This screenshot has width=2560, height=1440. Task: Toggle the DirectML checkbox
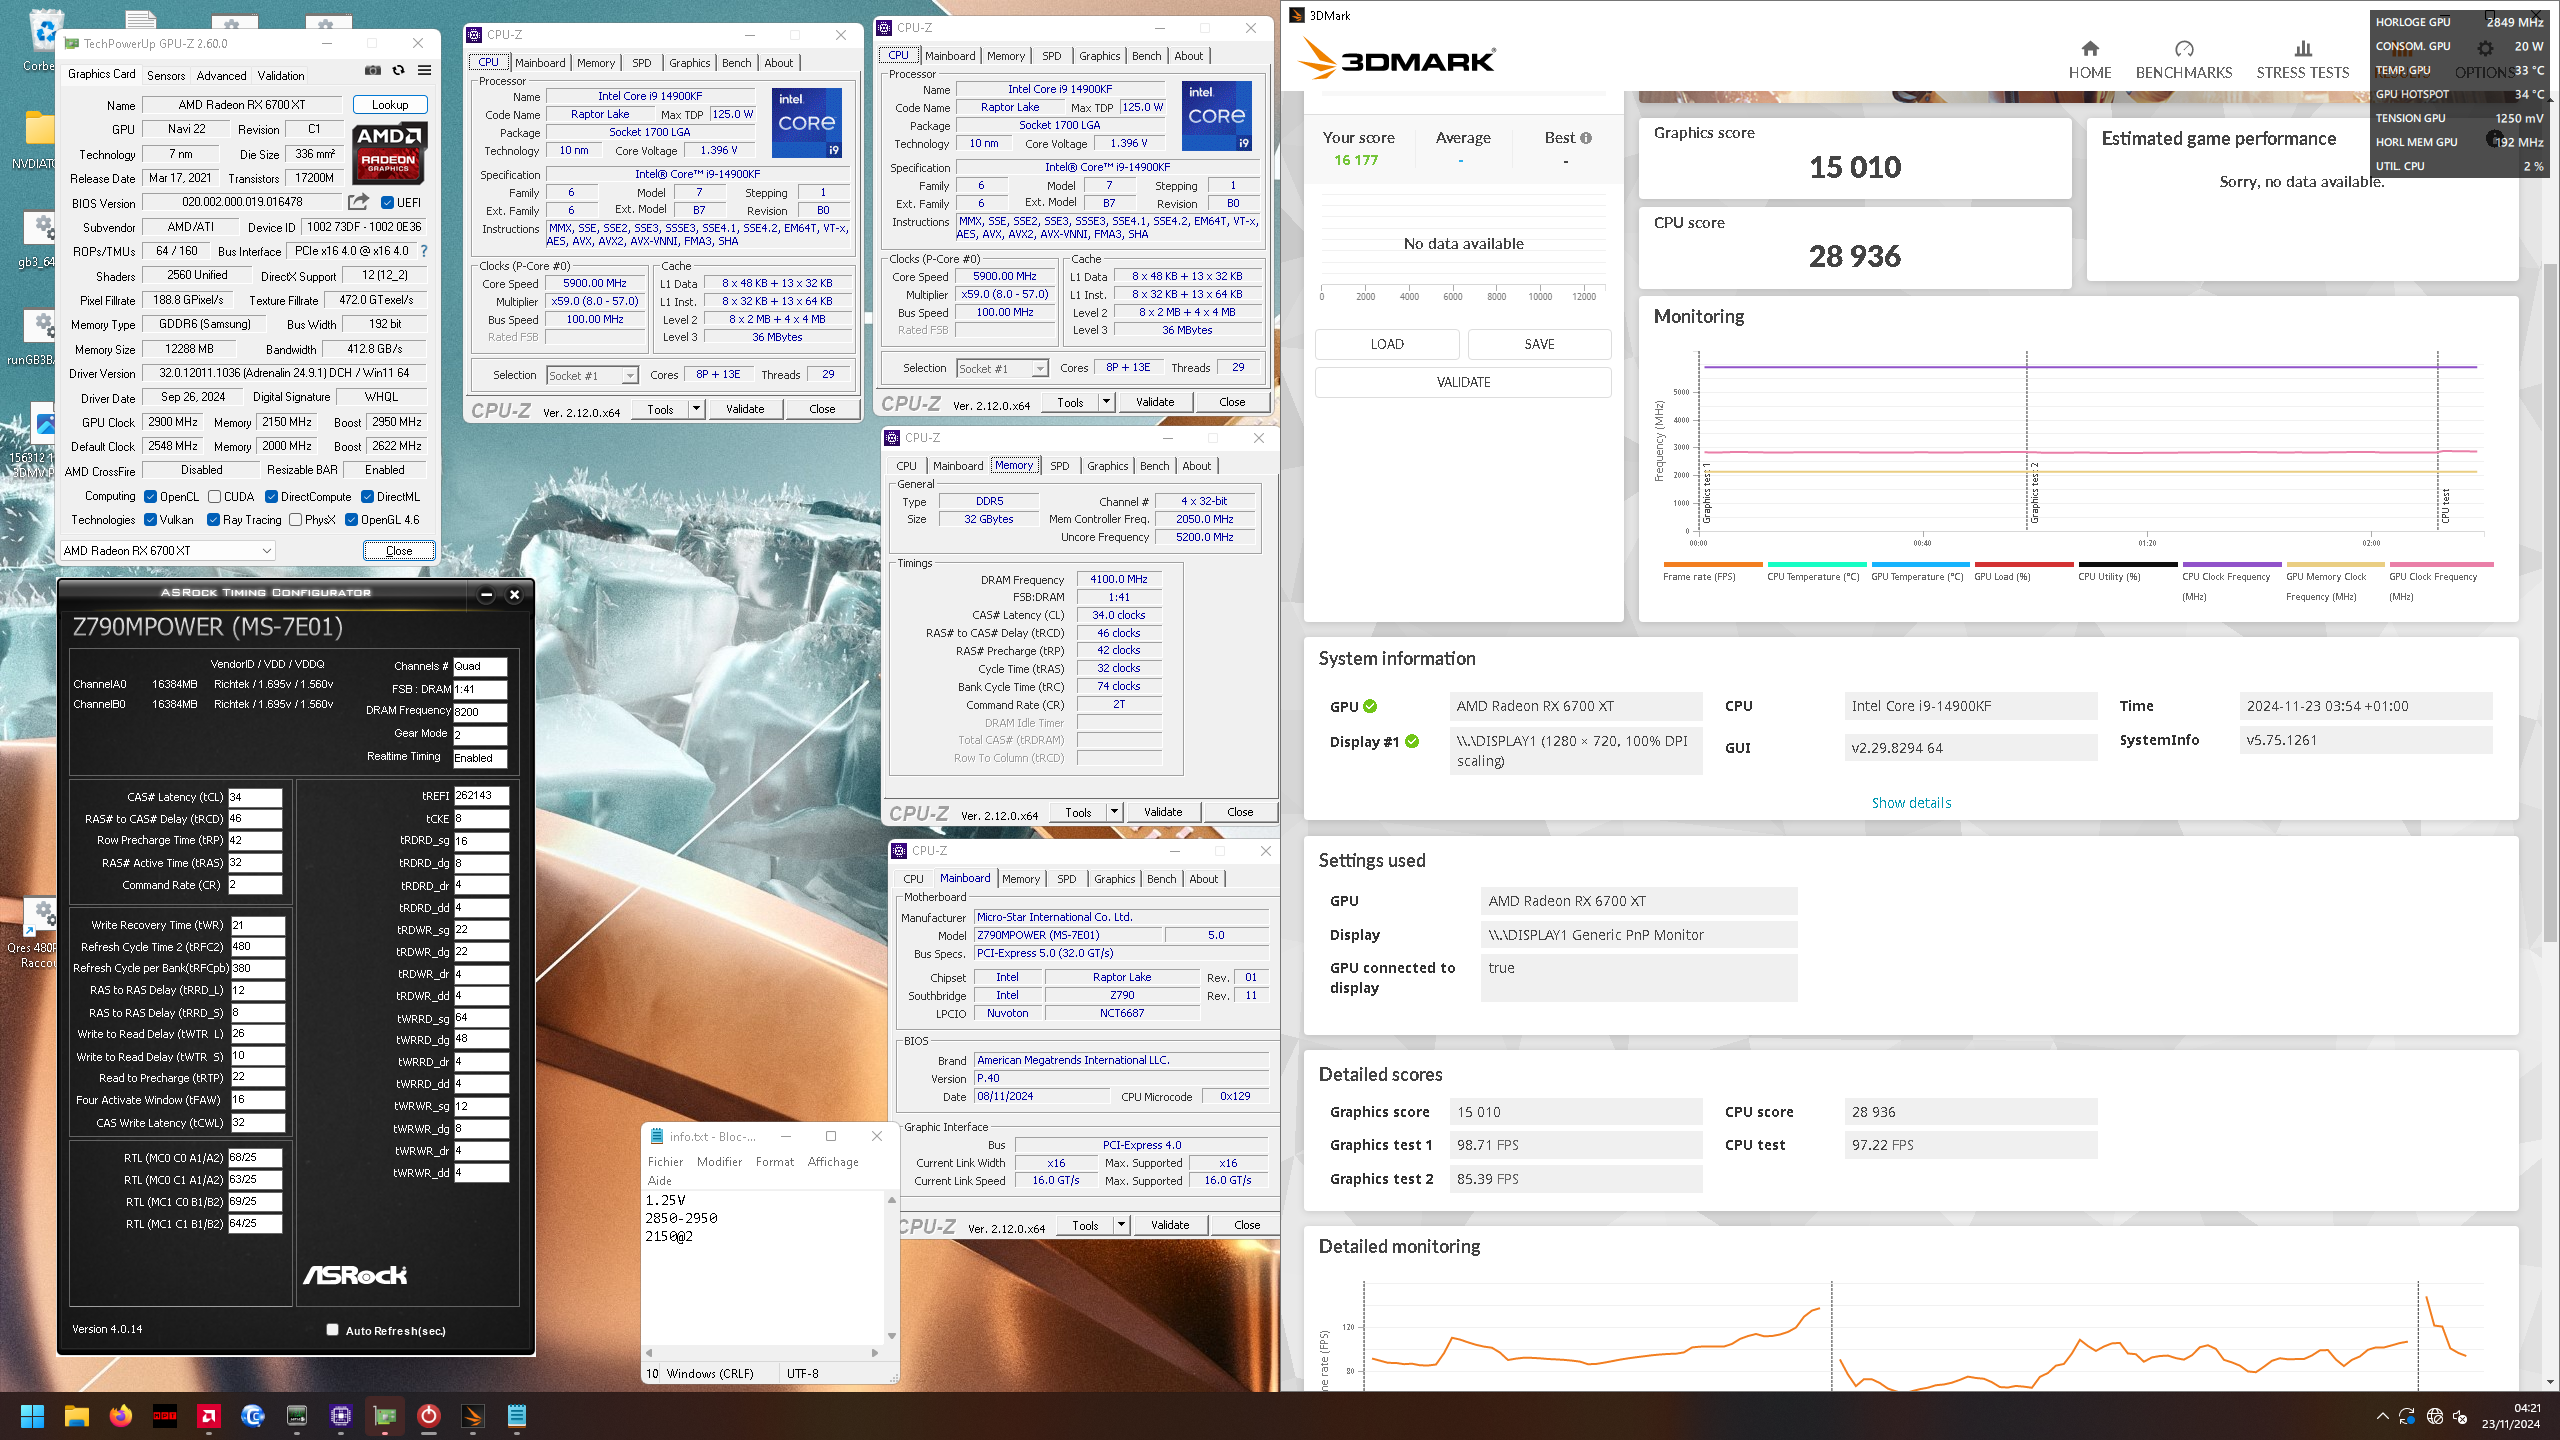[x=367, y=497]
